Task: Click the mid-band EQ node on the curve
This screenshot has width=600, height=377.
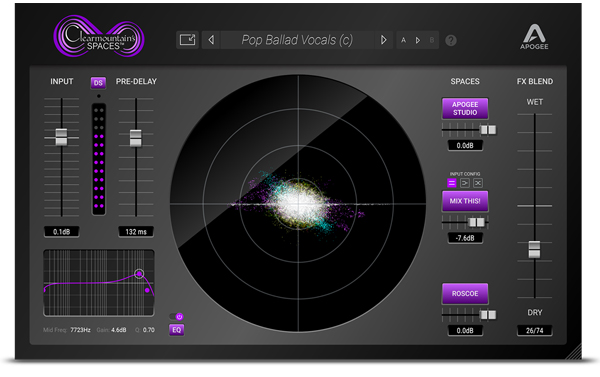Action: tap(139, 274)
